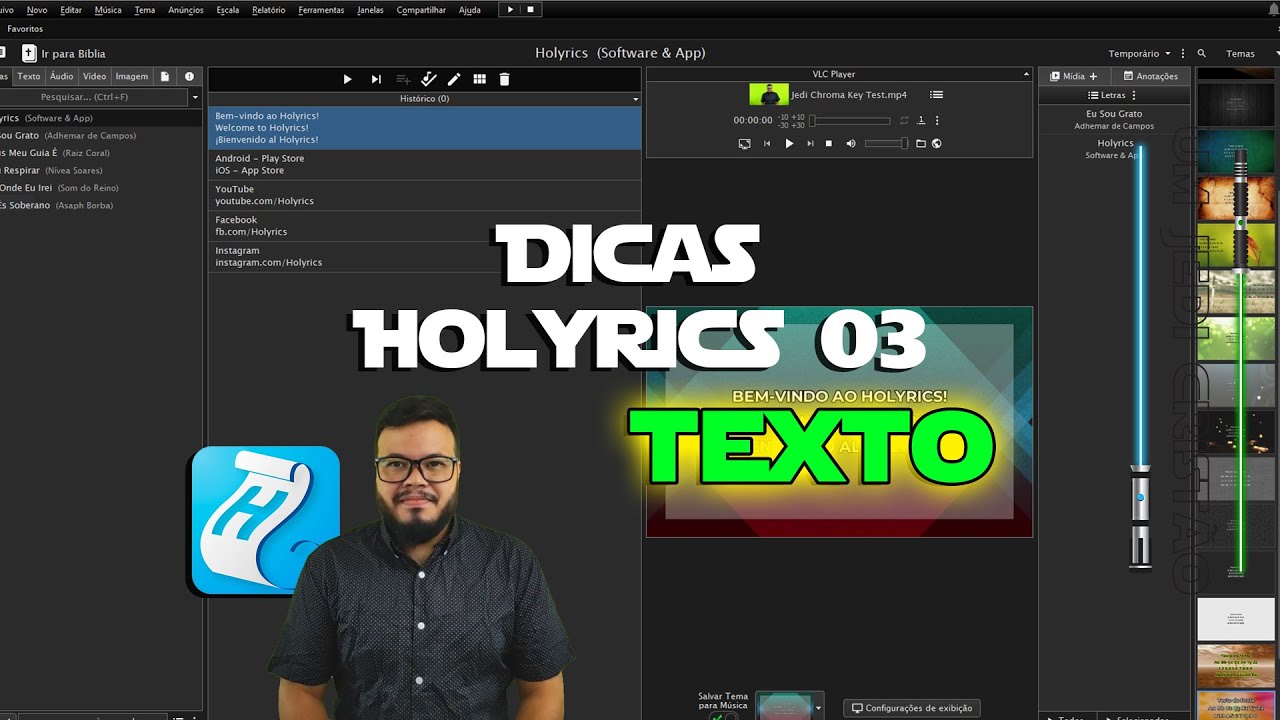Click the VLC seek progress bar

[x=850, y=120]
